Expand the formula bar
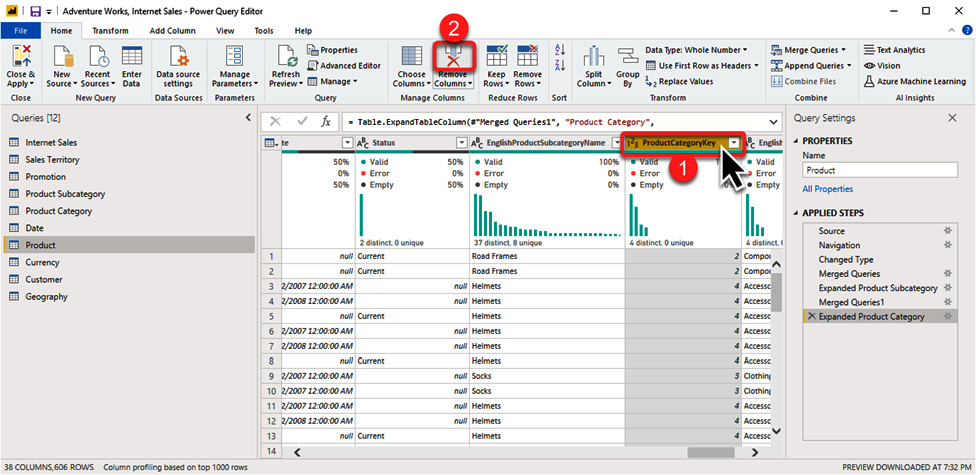The width and height of the screenshot is (976, 475). [774, 122]
